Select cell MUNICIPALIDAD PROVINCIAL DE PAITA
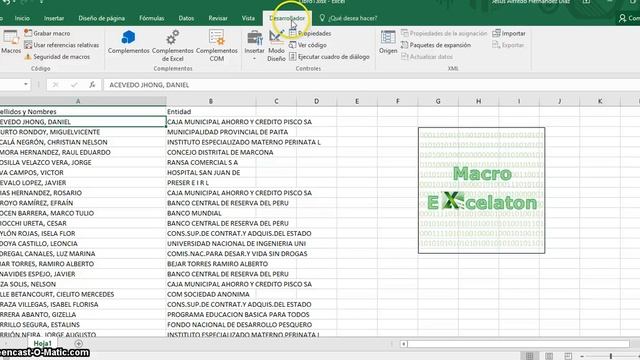640x360 pixels. pos(211,132)
